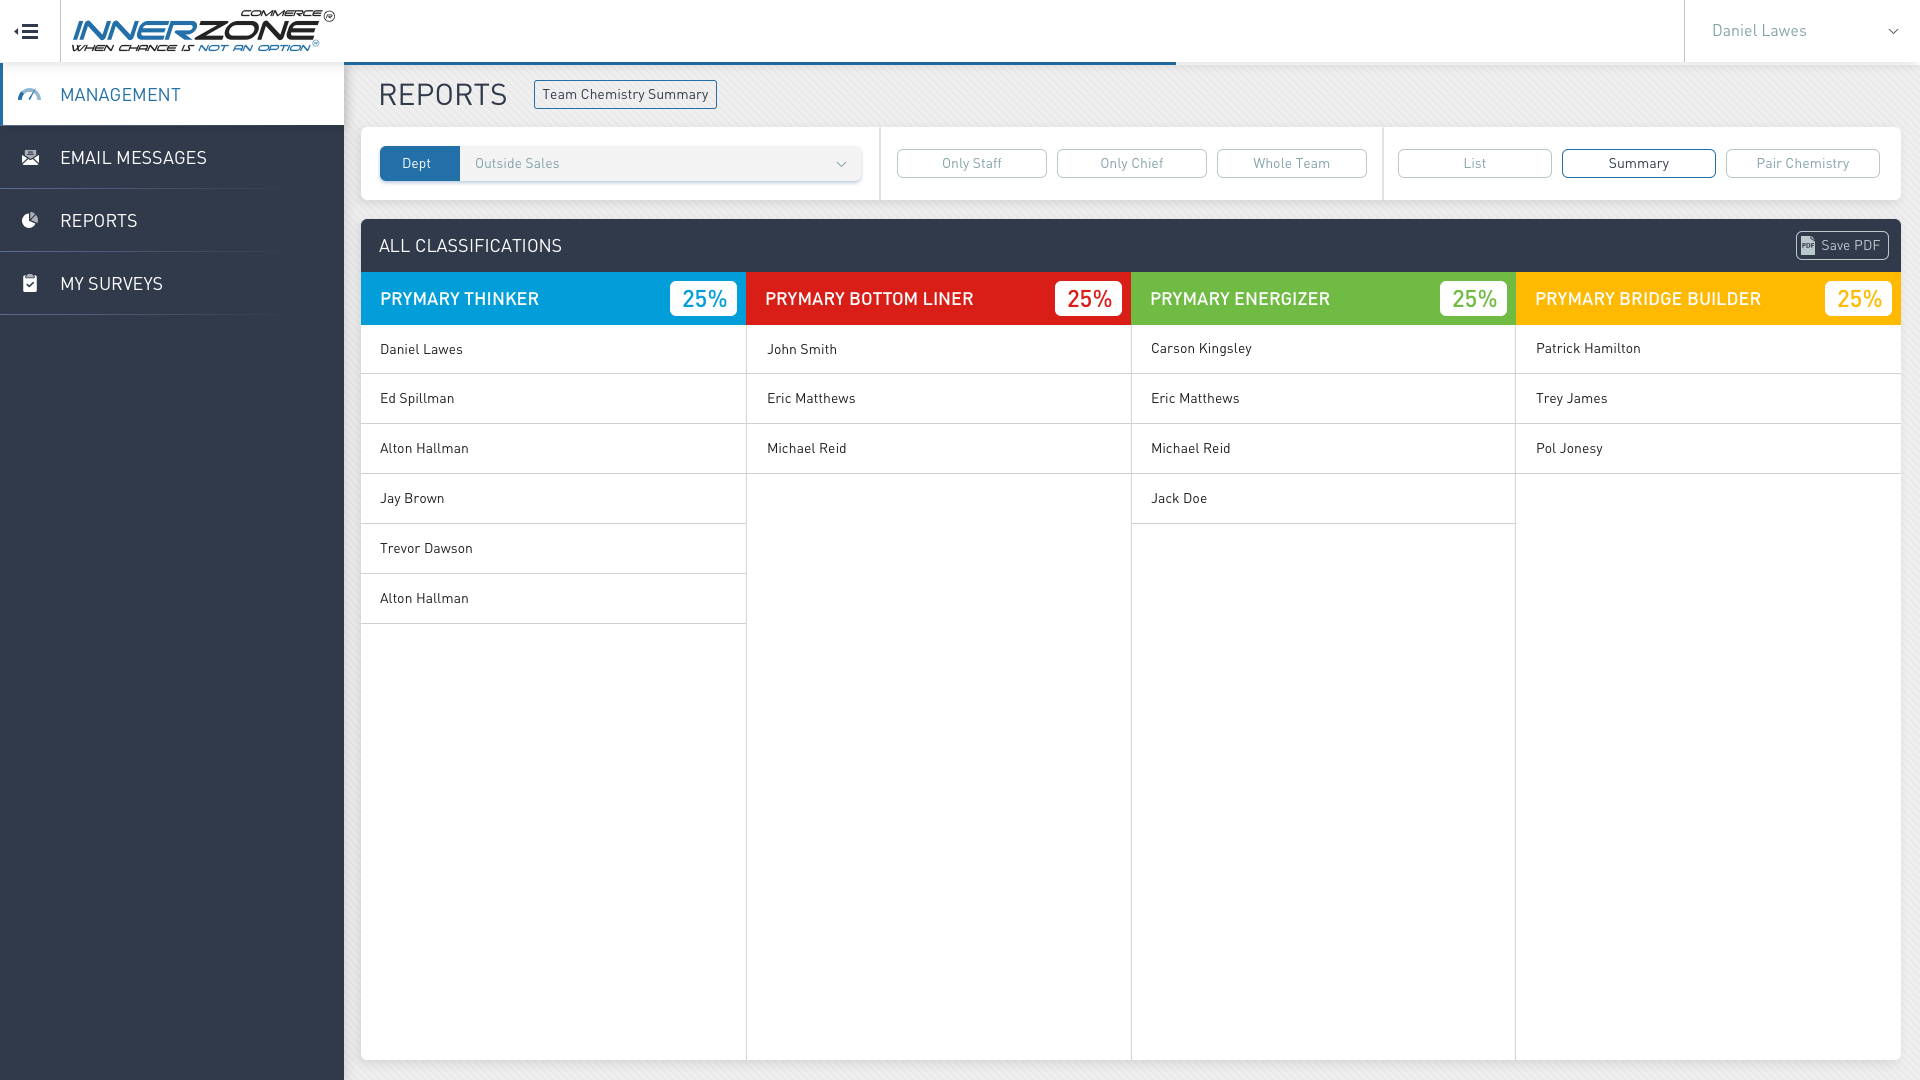Switch to the List view tab
The height and width of the screenshot is (1080, 1920).
1474,164
